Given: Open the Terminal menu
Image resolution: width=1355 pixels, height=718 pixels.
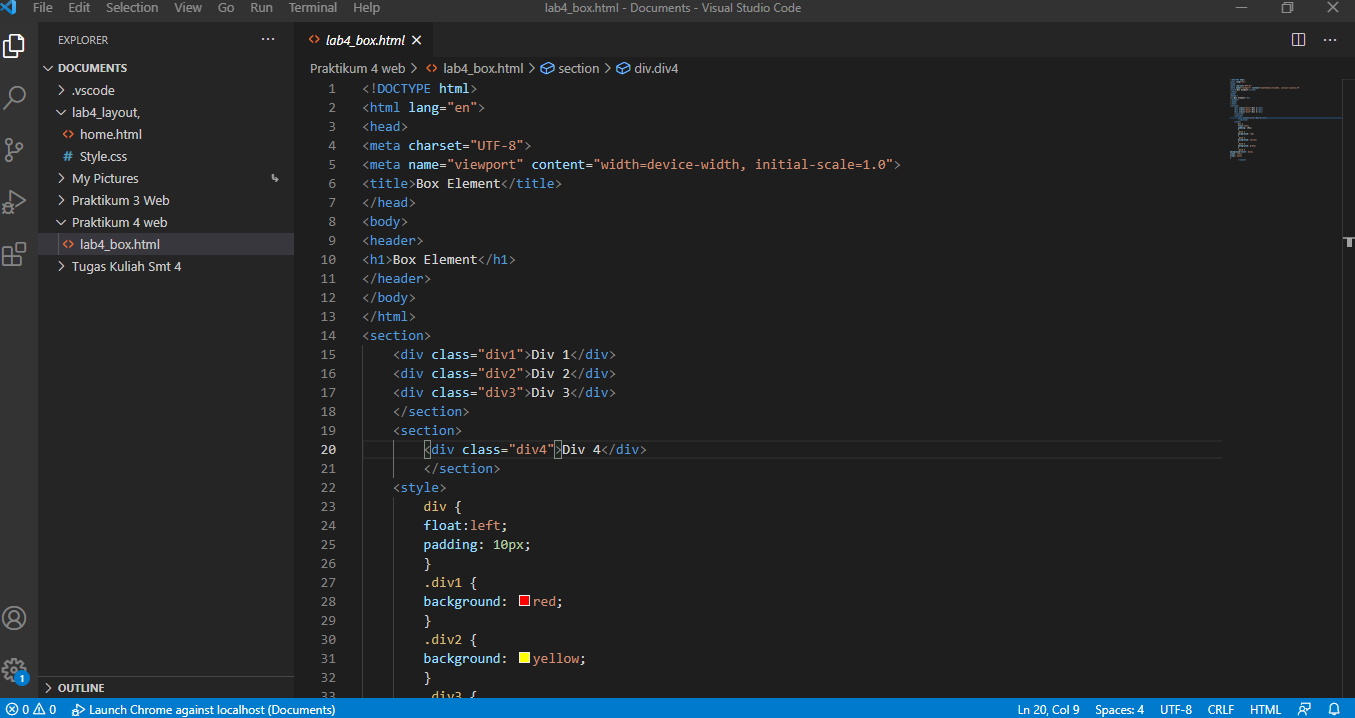Looking at the screenshot, I should tap(312, 8).
